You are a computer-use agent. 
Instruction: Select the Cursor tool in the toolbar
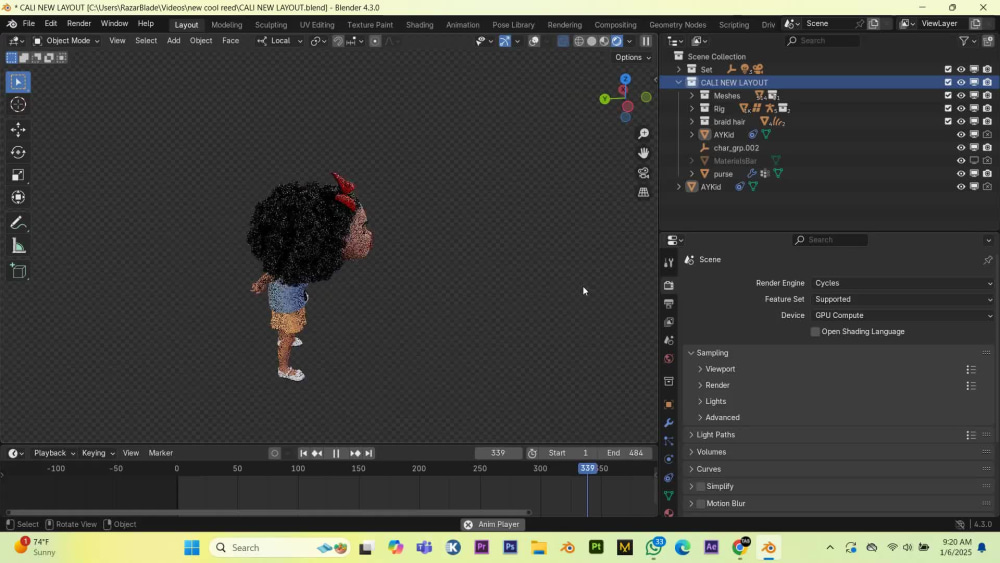tap(18, 105)
